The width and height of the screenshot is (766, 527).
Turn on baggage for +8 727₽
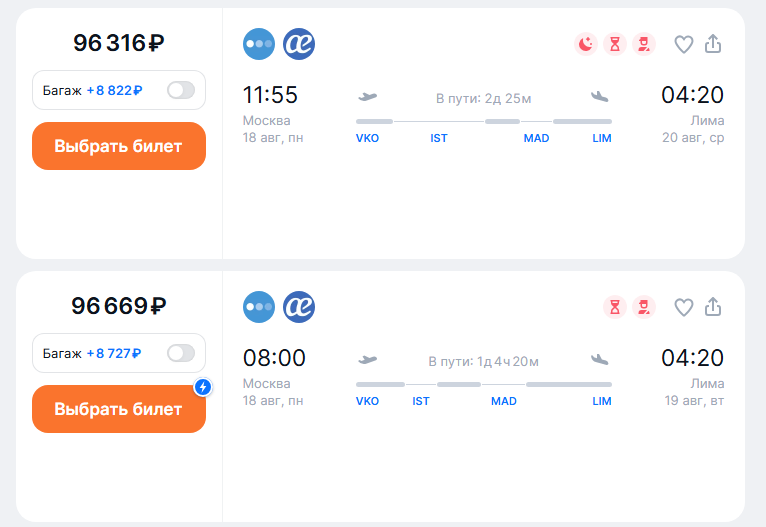pyautogui.click(x=181, y=353)
